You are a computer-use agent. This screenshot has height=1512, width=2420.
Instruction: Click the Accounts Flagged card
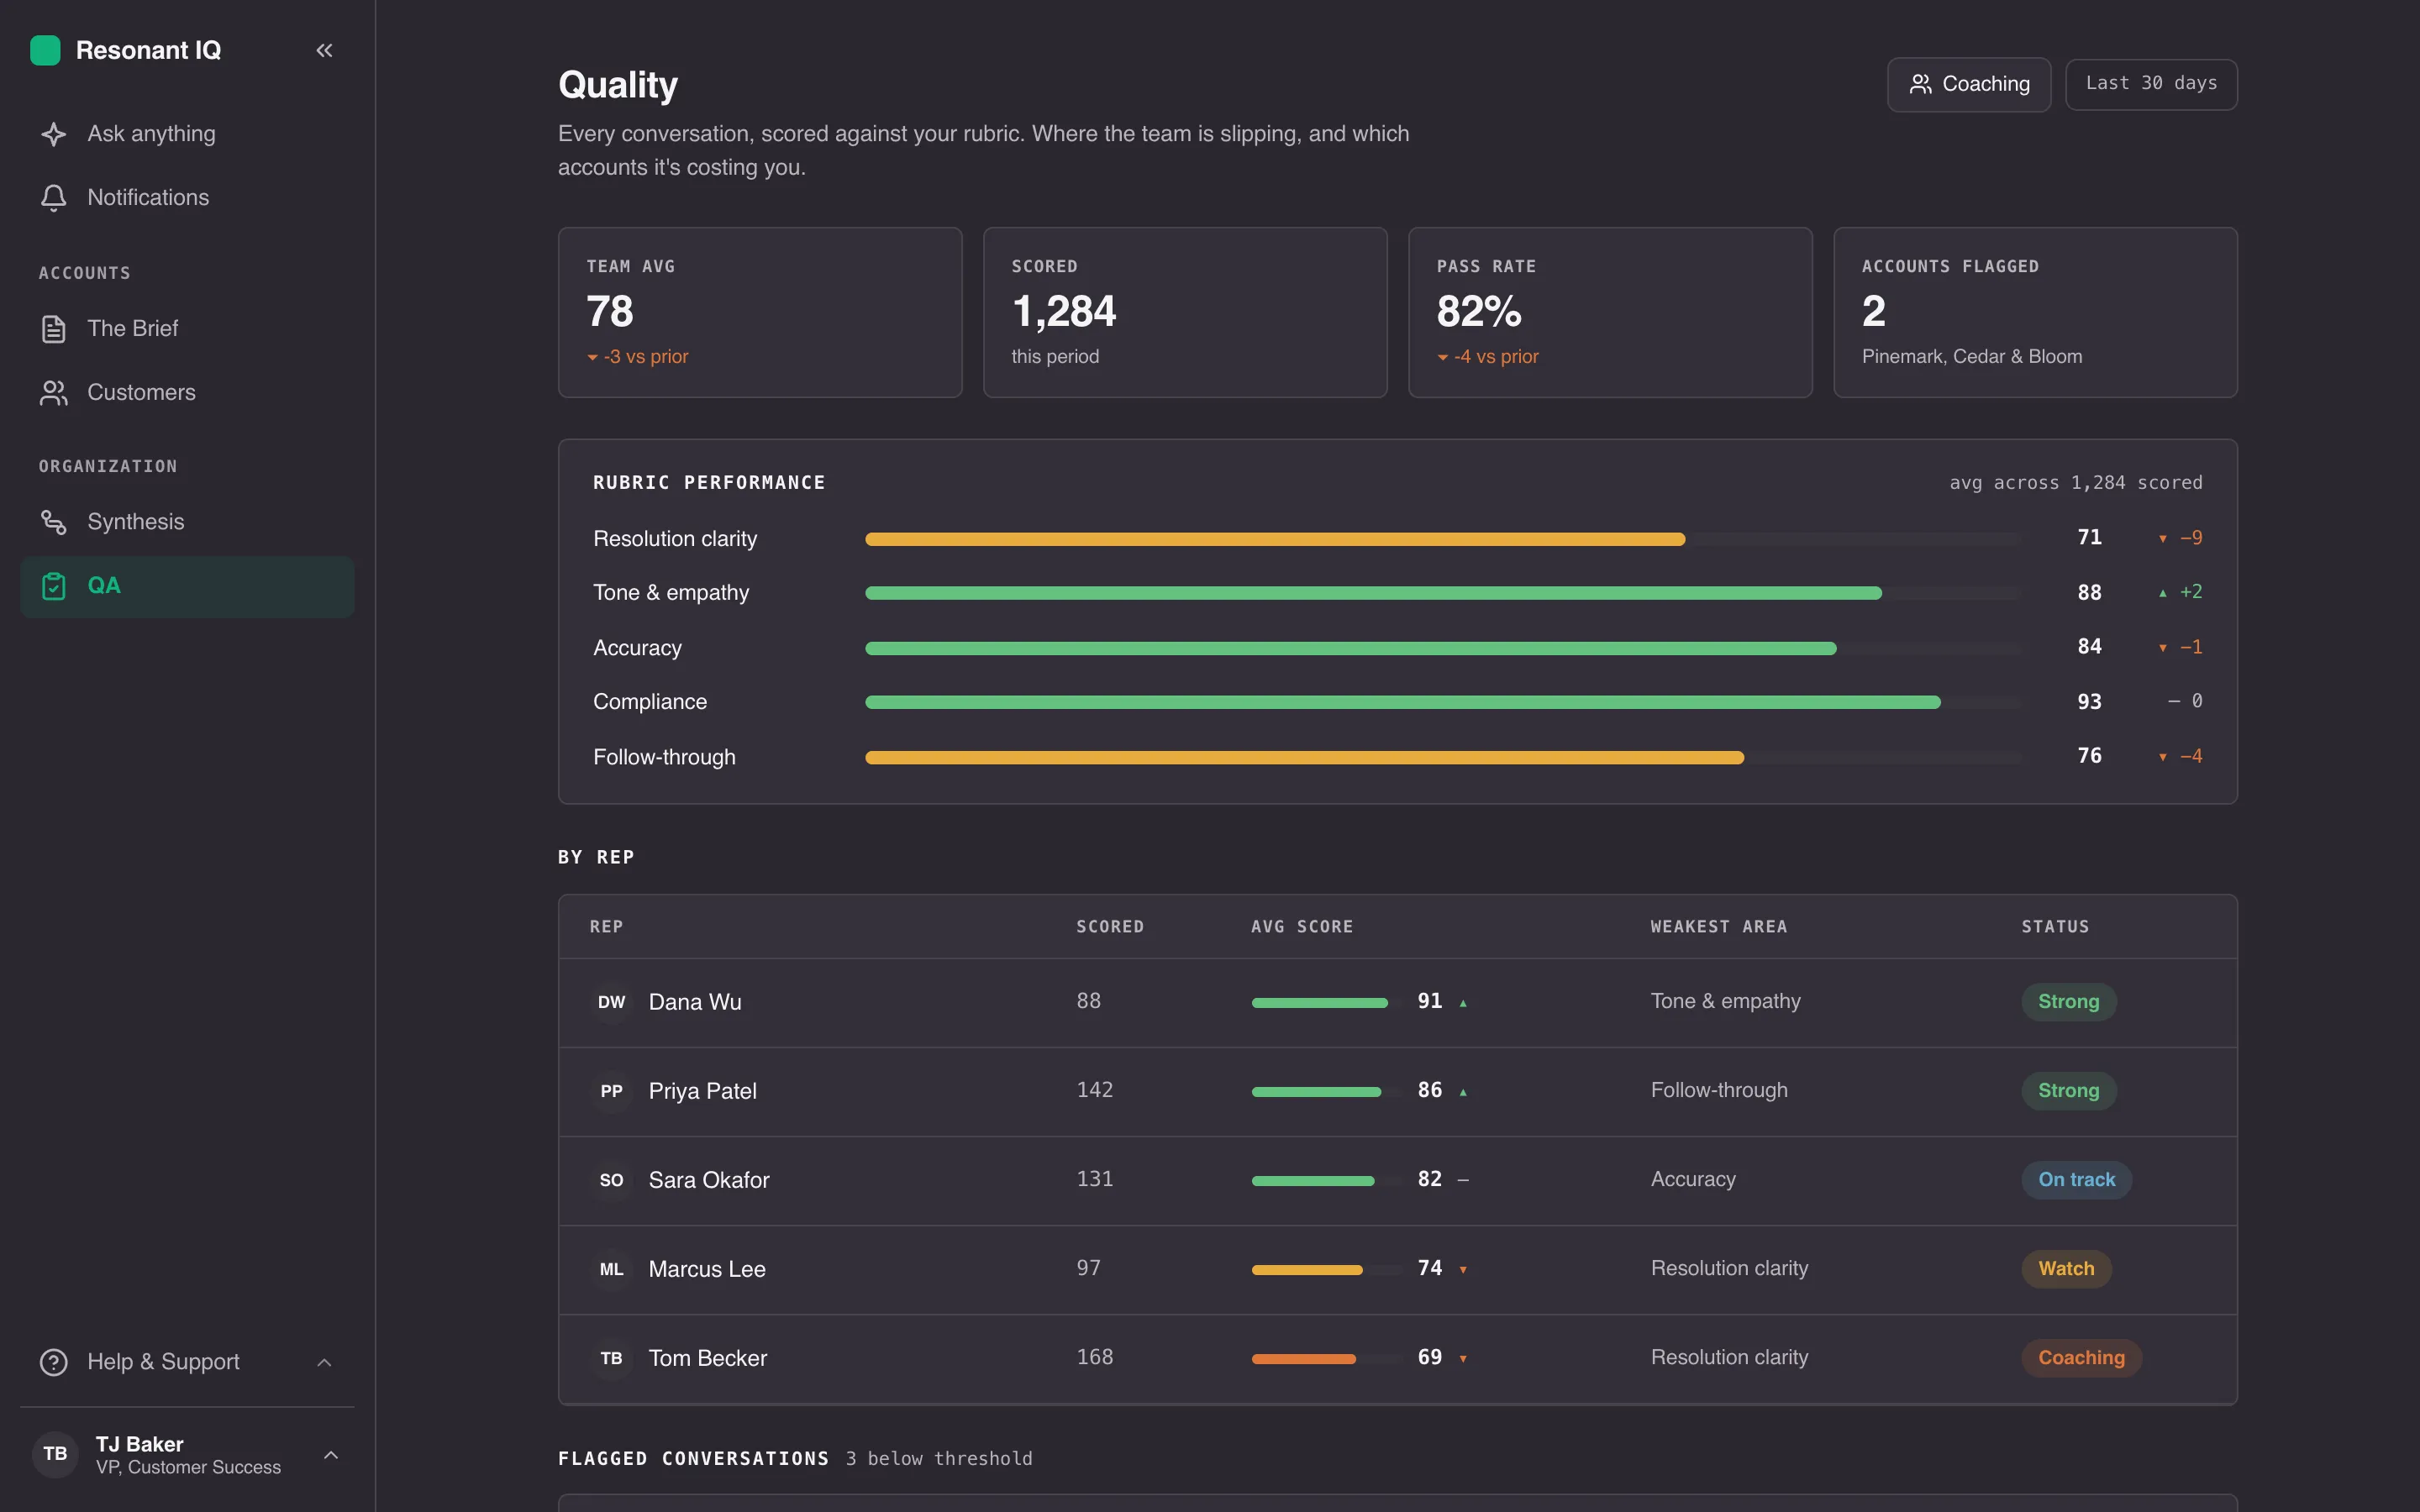pos(2035,312)
